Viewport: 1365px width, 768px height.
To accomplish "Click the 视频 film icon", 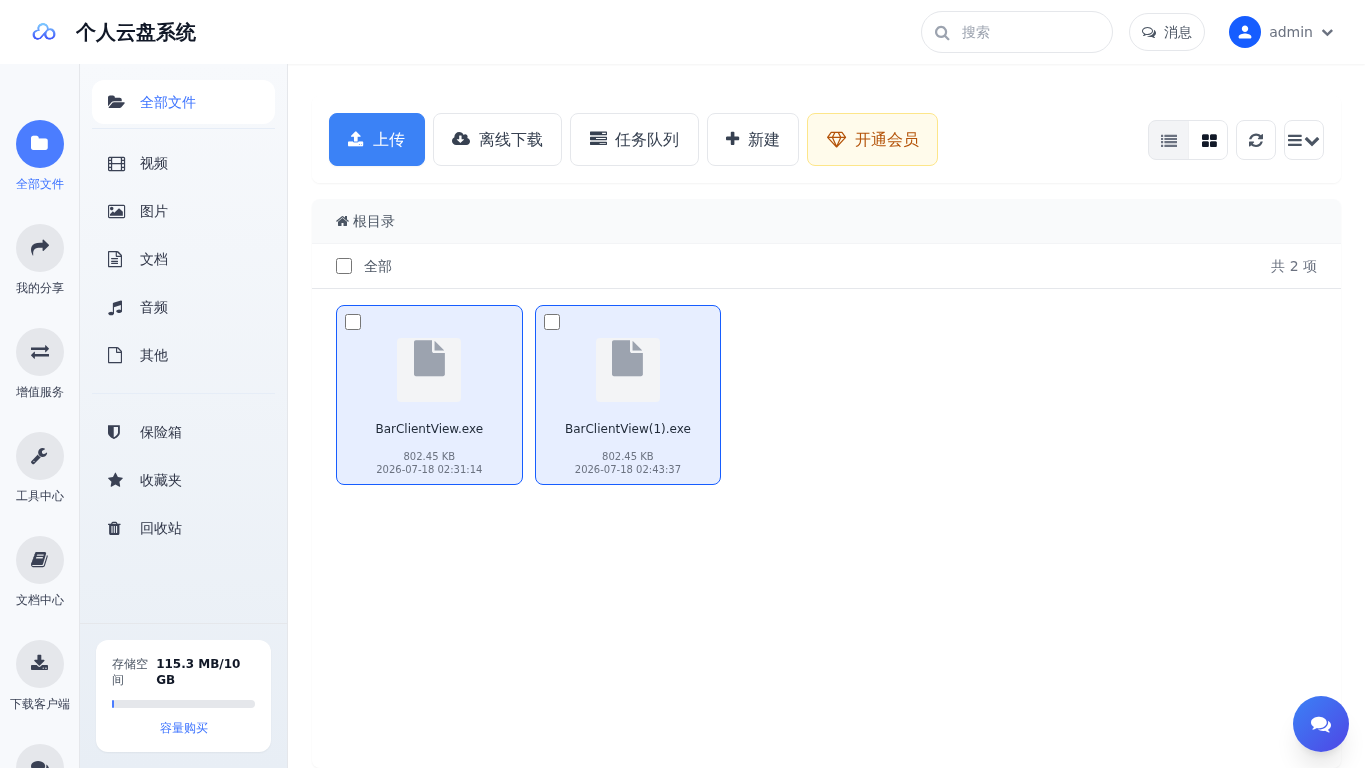I will coord(116,164).
